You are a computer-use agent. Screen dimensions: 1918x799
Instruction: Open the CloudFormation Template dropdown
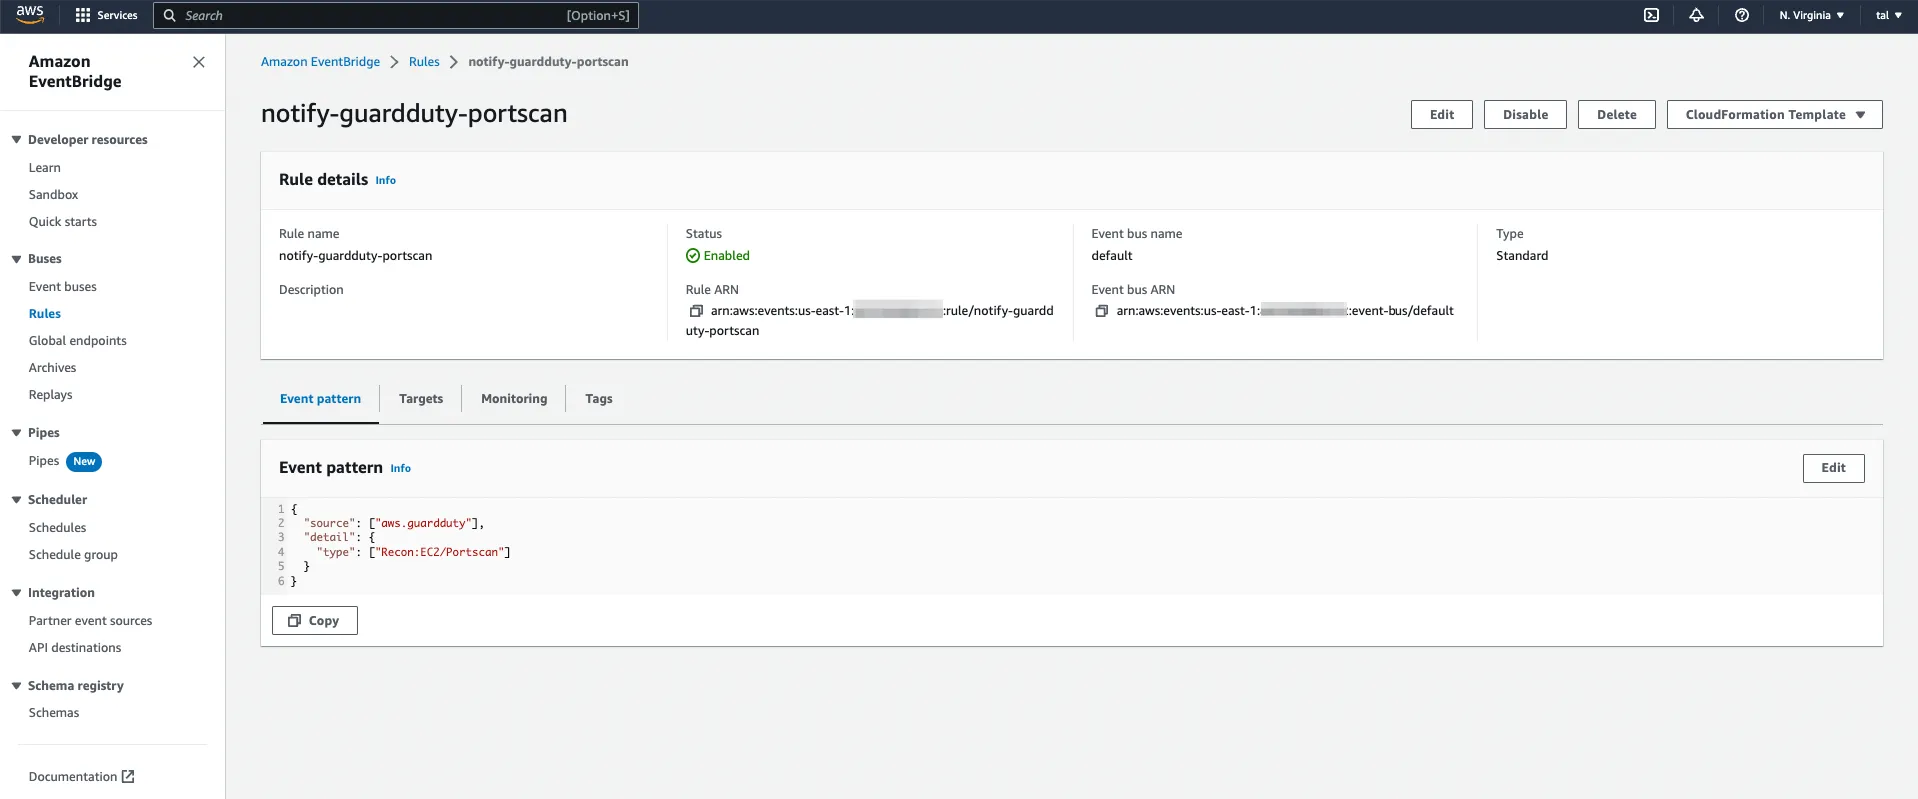(x=1774, y=114)
